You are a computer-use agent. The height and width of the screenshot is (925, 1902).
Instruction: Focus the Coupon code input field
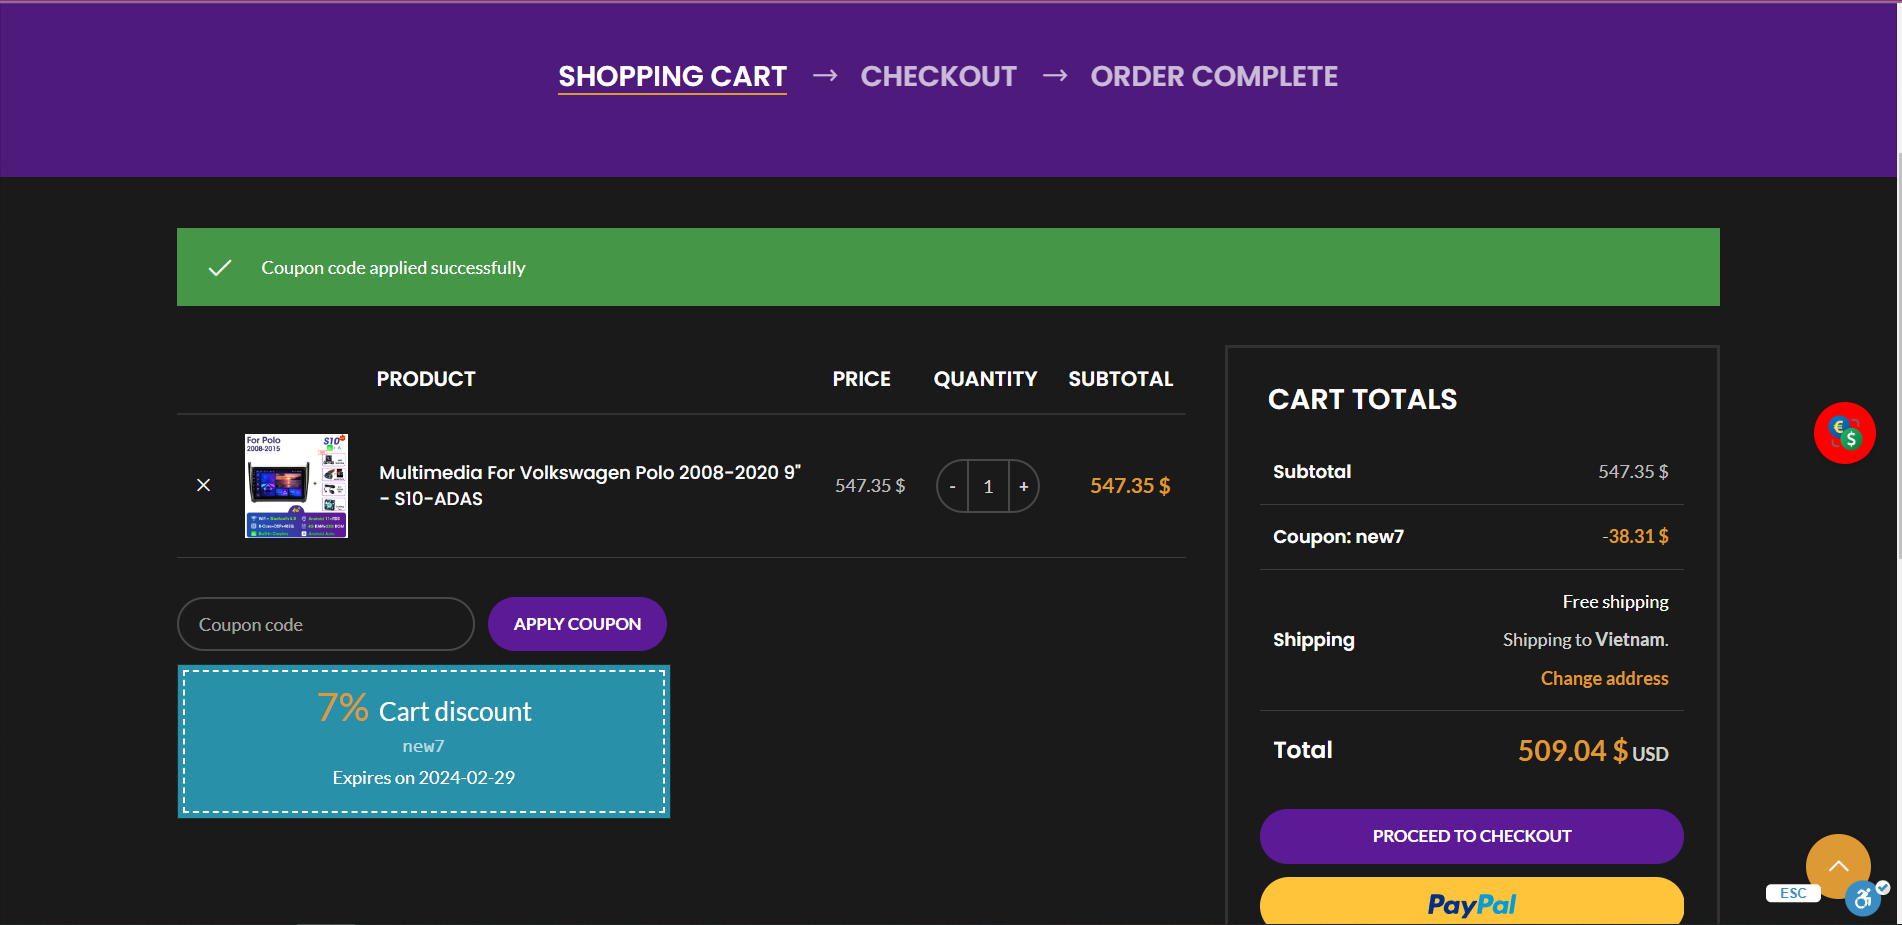[x=326, y=624]
